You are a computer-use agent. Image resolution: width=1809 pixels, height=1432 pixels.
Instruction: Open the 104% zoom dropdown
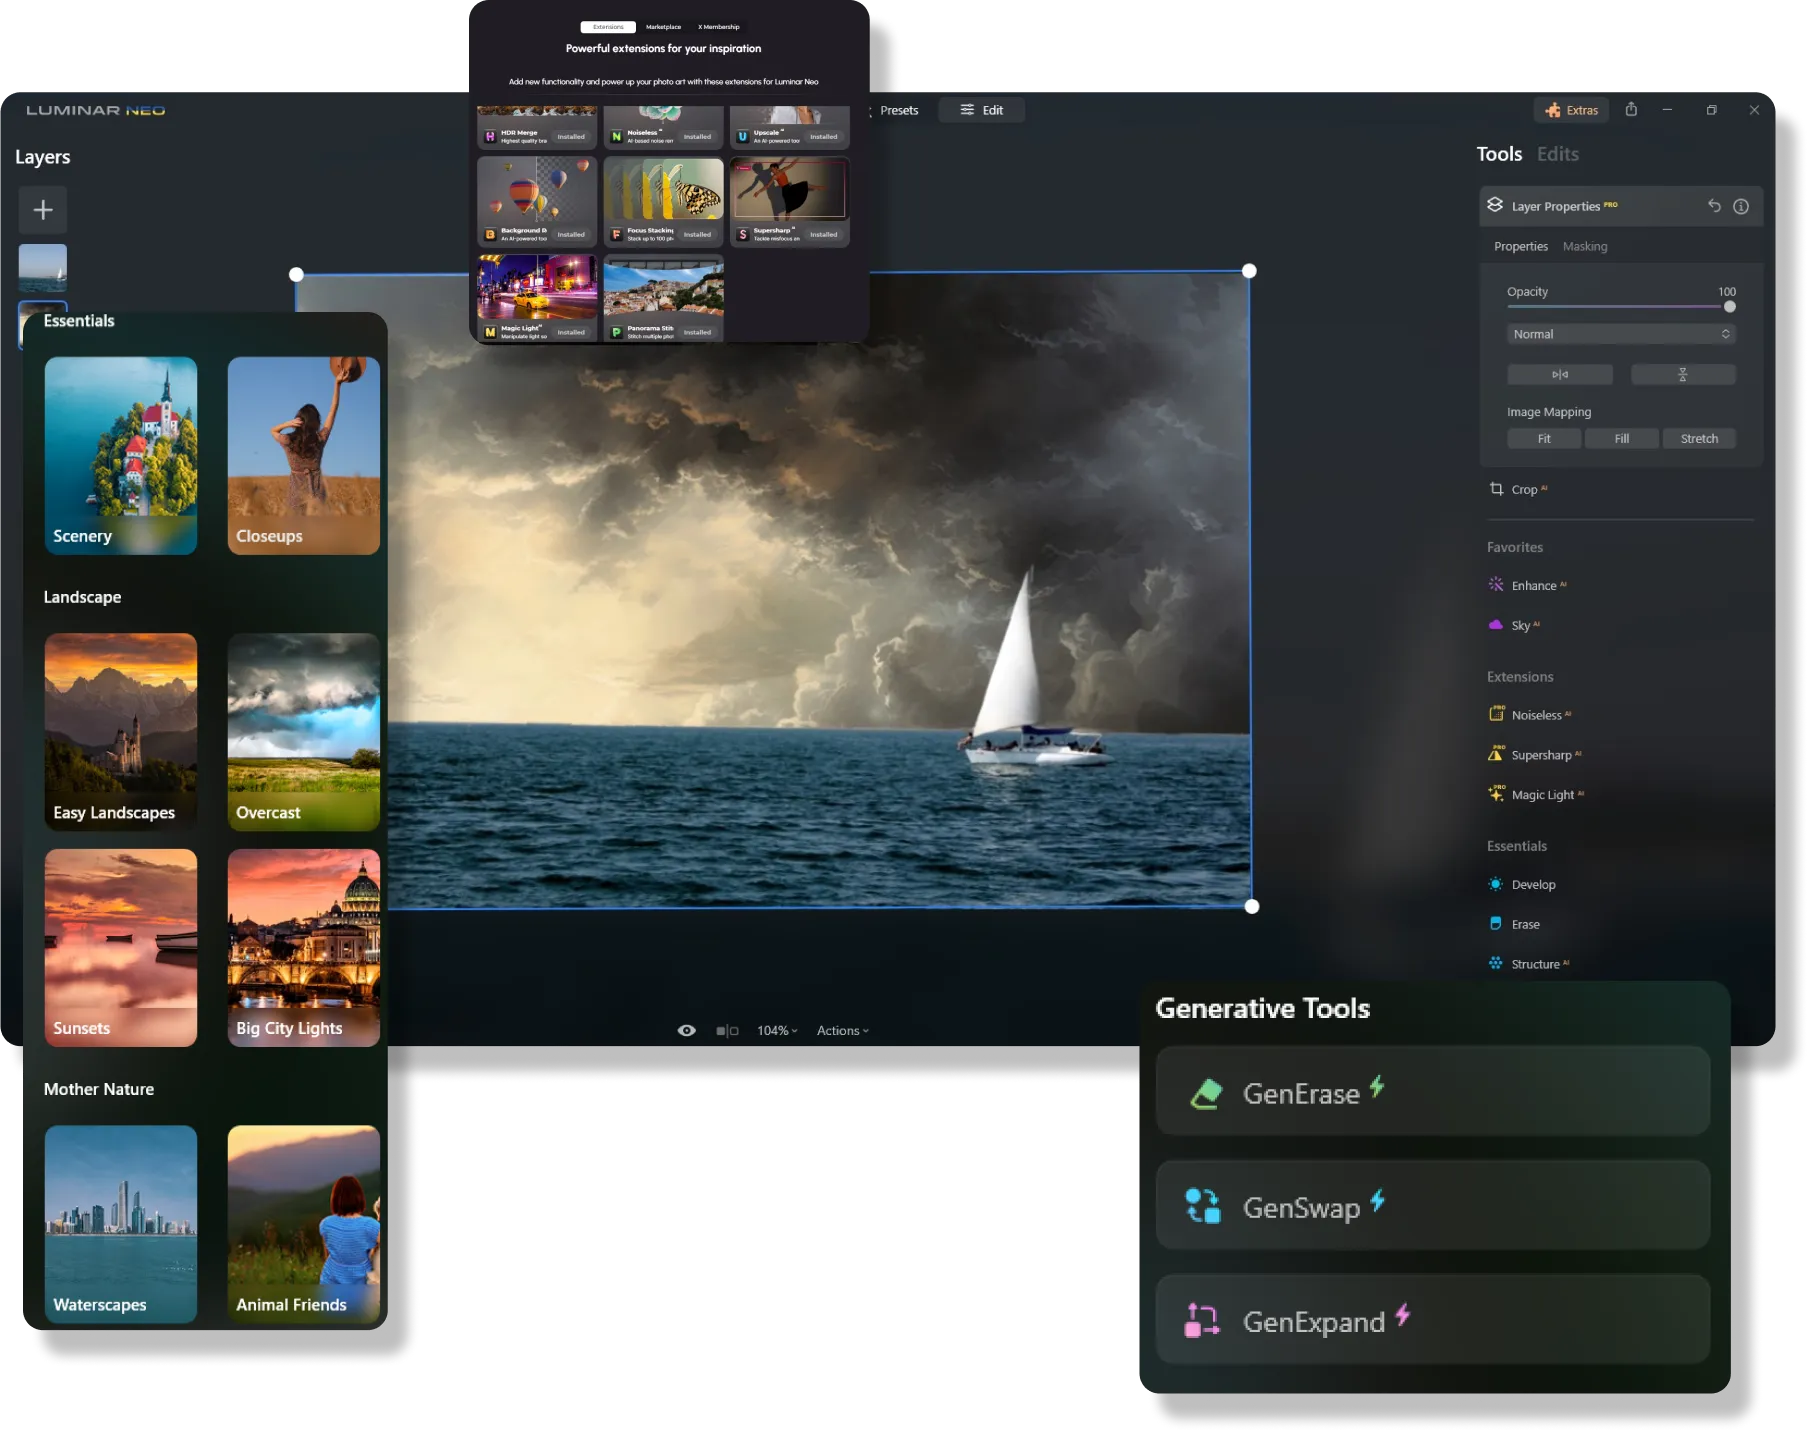click(x=777, y=1031)
